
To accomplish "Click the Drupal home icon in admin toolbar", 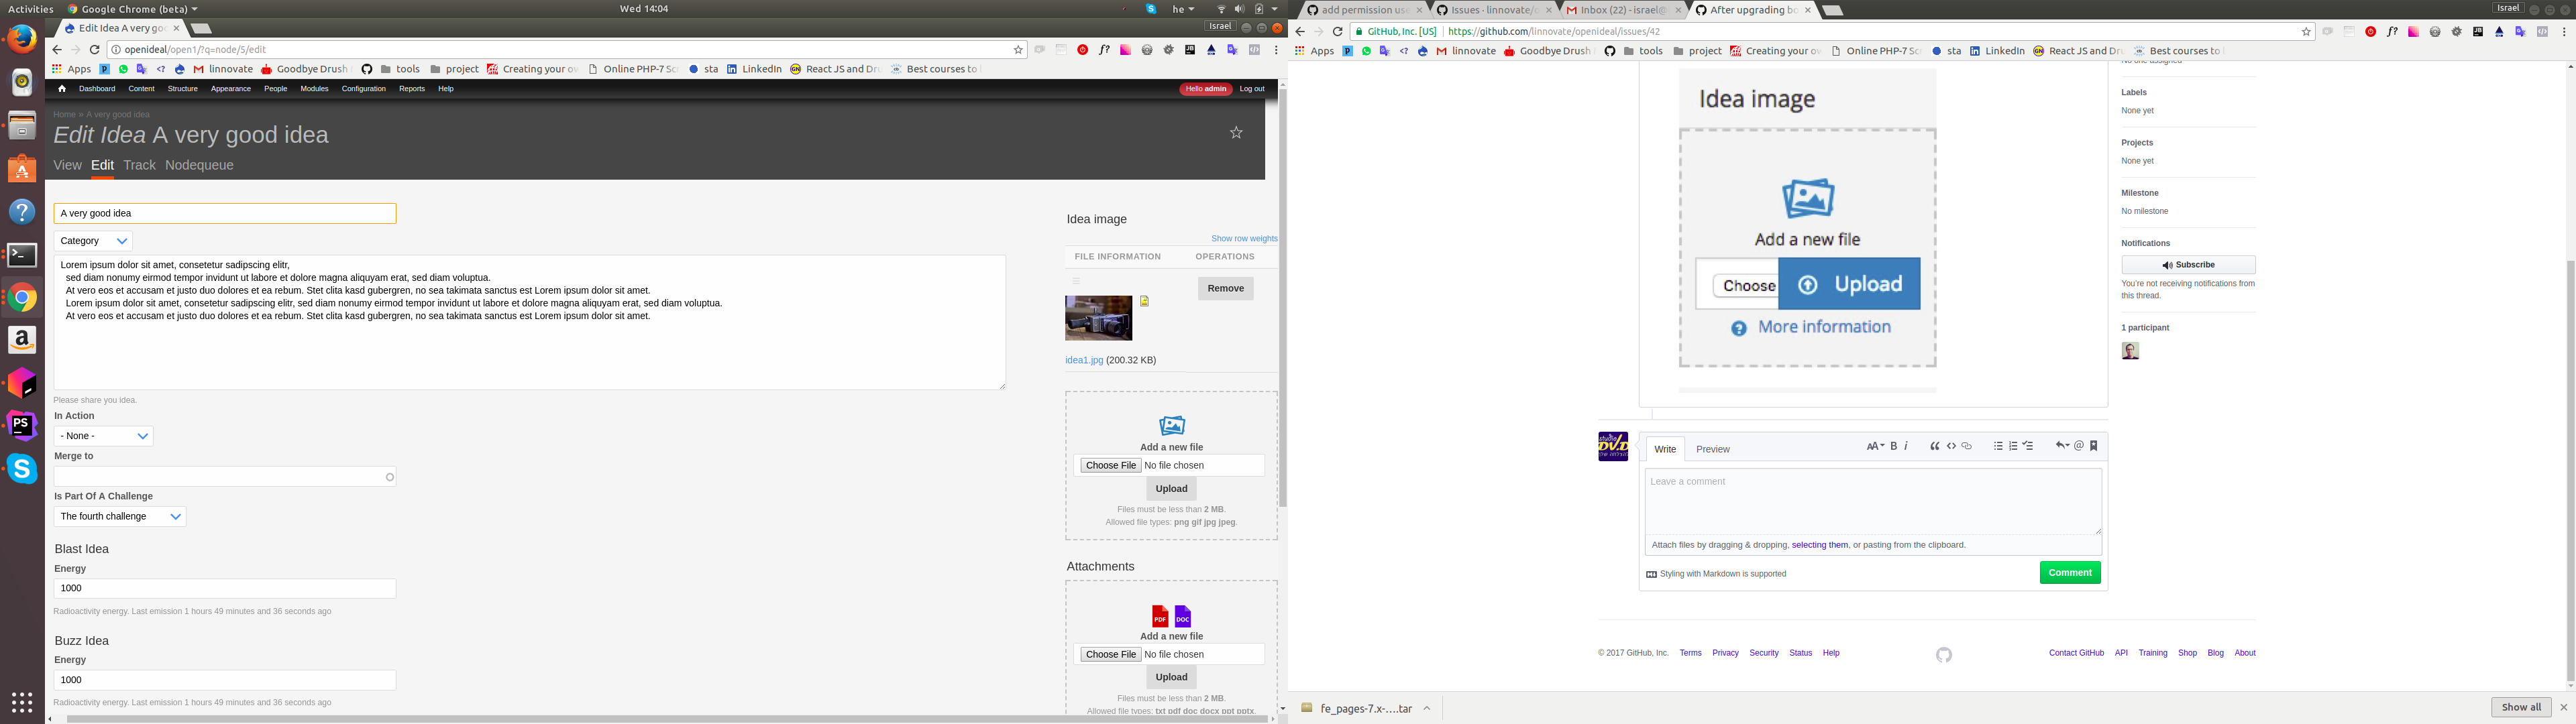I will coord(62,88).
